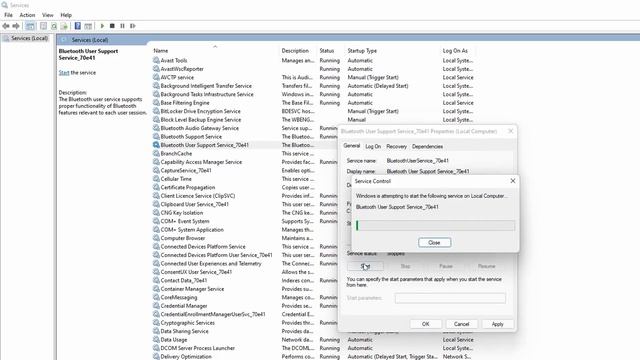Select Client Licence Service (ClipSVC) name
Viewport: 640px width, 360px height.
click(x=198, y=196)
